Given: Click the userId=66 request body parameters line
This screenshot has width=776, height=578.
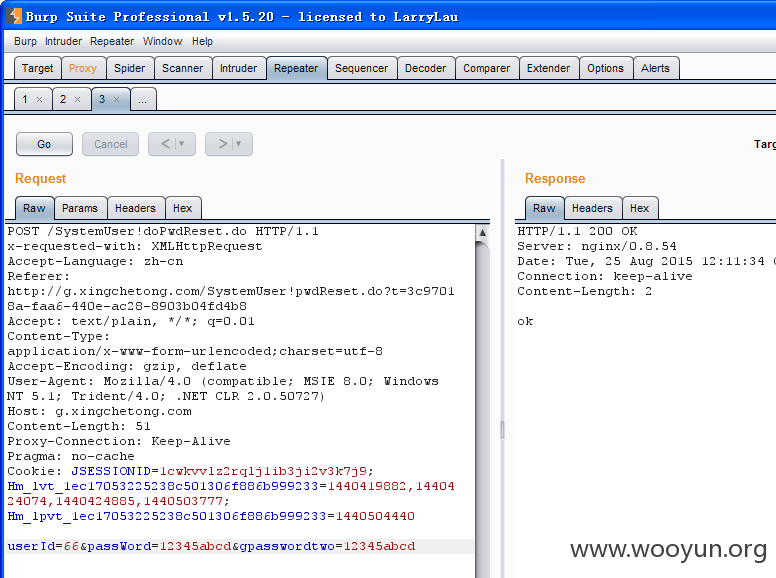Looking at the screenshot, I should 211,546.
